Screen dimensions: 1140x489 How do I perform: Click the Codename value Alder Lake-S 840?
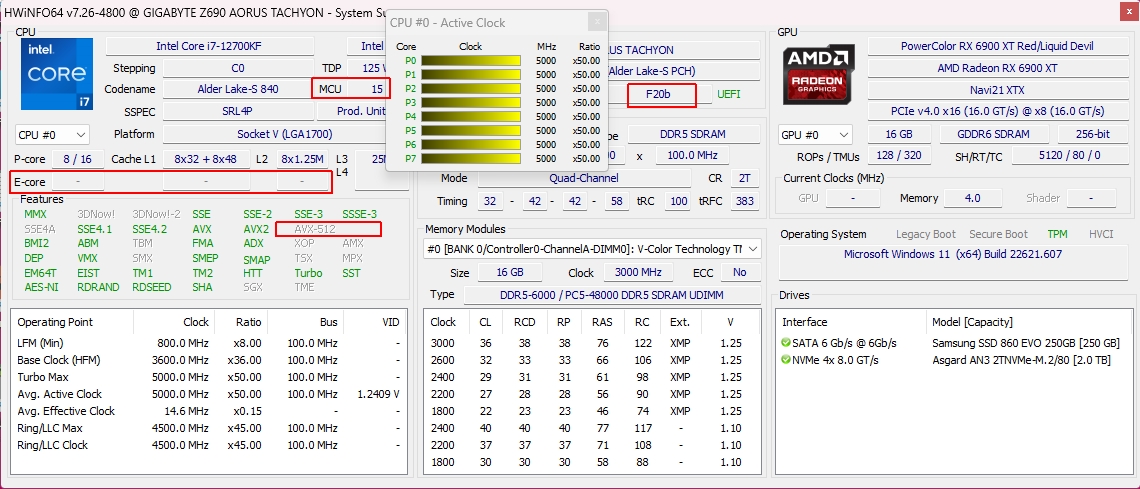point(238,89)
